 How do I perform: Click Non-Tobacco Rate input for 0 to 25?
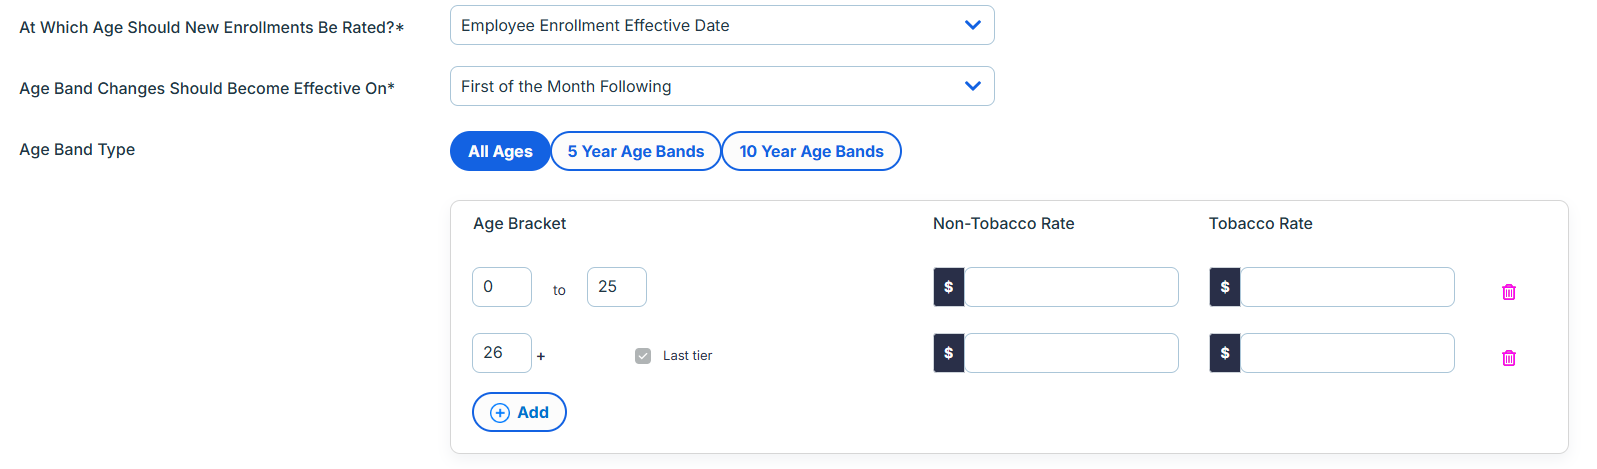coord(1071,287)
